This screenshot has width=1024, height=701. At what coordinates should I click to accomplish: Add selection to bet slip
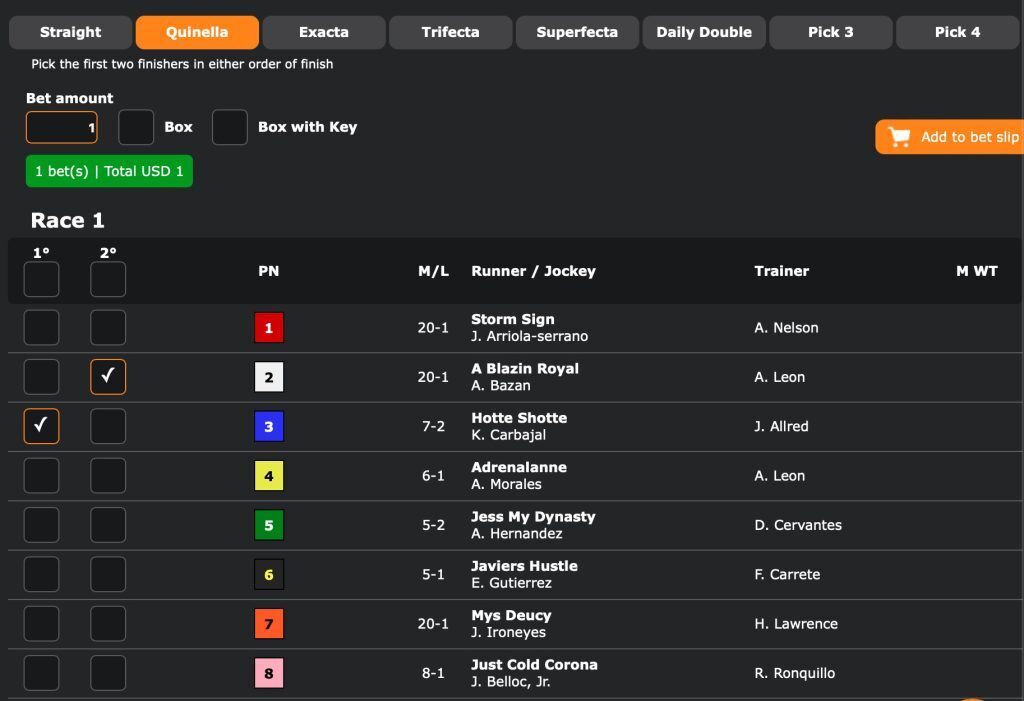(950, 137)
